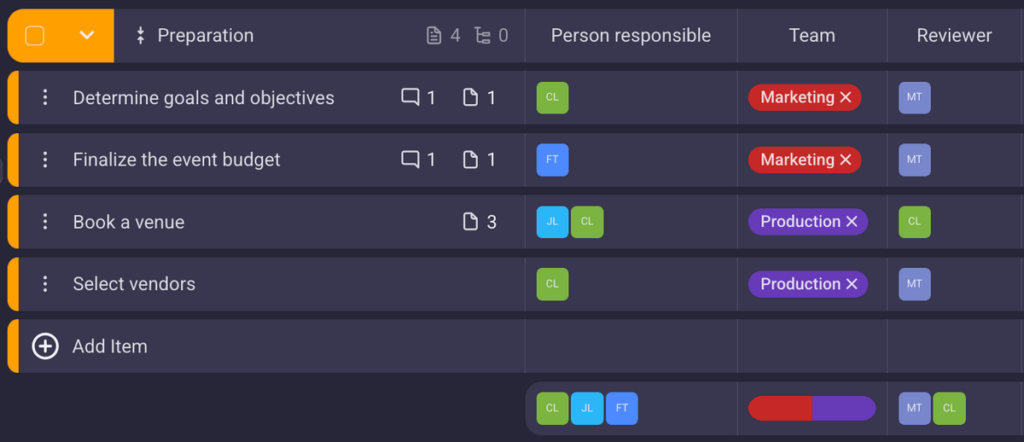1024x442 pixels.
Task: Click the plus icon next to Add Item
Action: pos(45,346)
